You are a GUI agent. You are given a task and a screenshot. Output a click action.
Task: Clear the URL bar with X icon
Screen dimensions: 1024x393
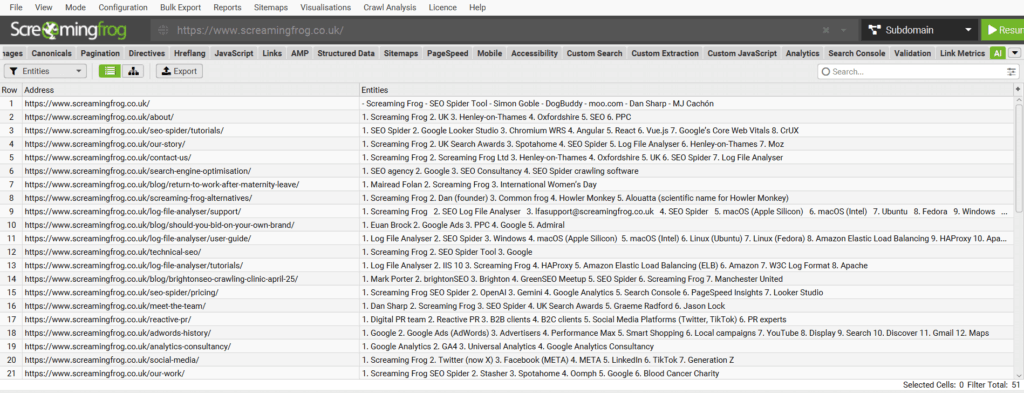point(826,31)
